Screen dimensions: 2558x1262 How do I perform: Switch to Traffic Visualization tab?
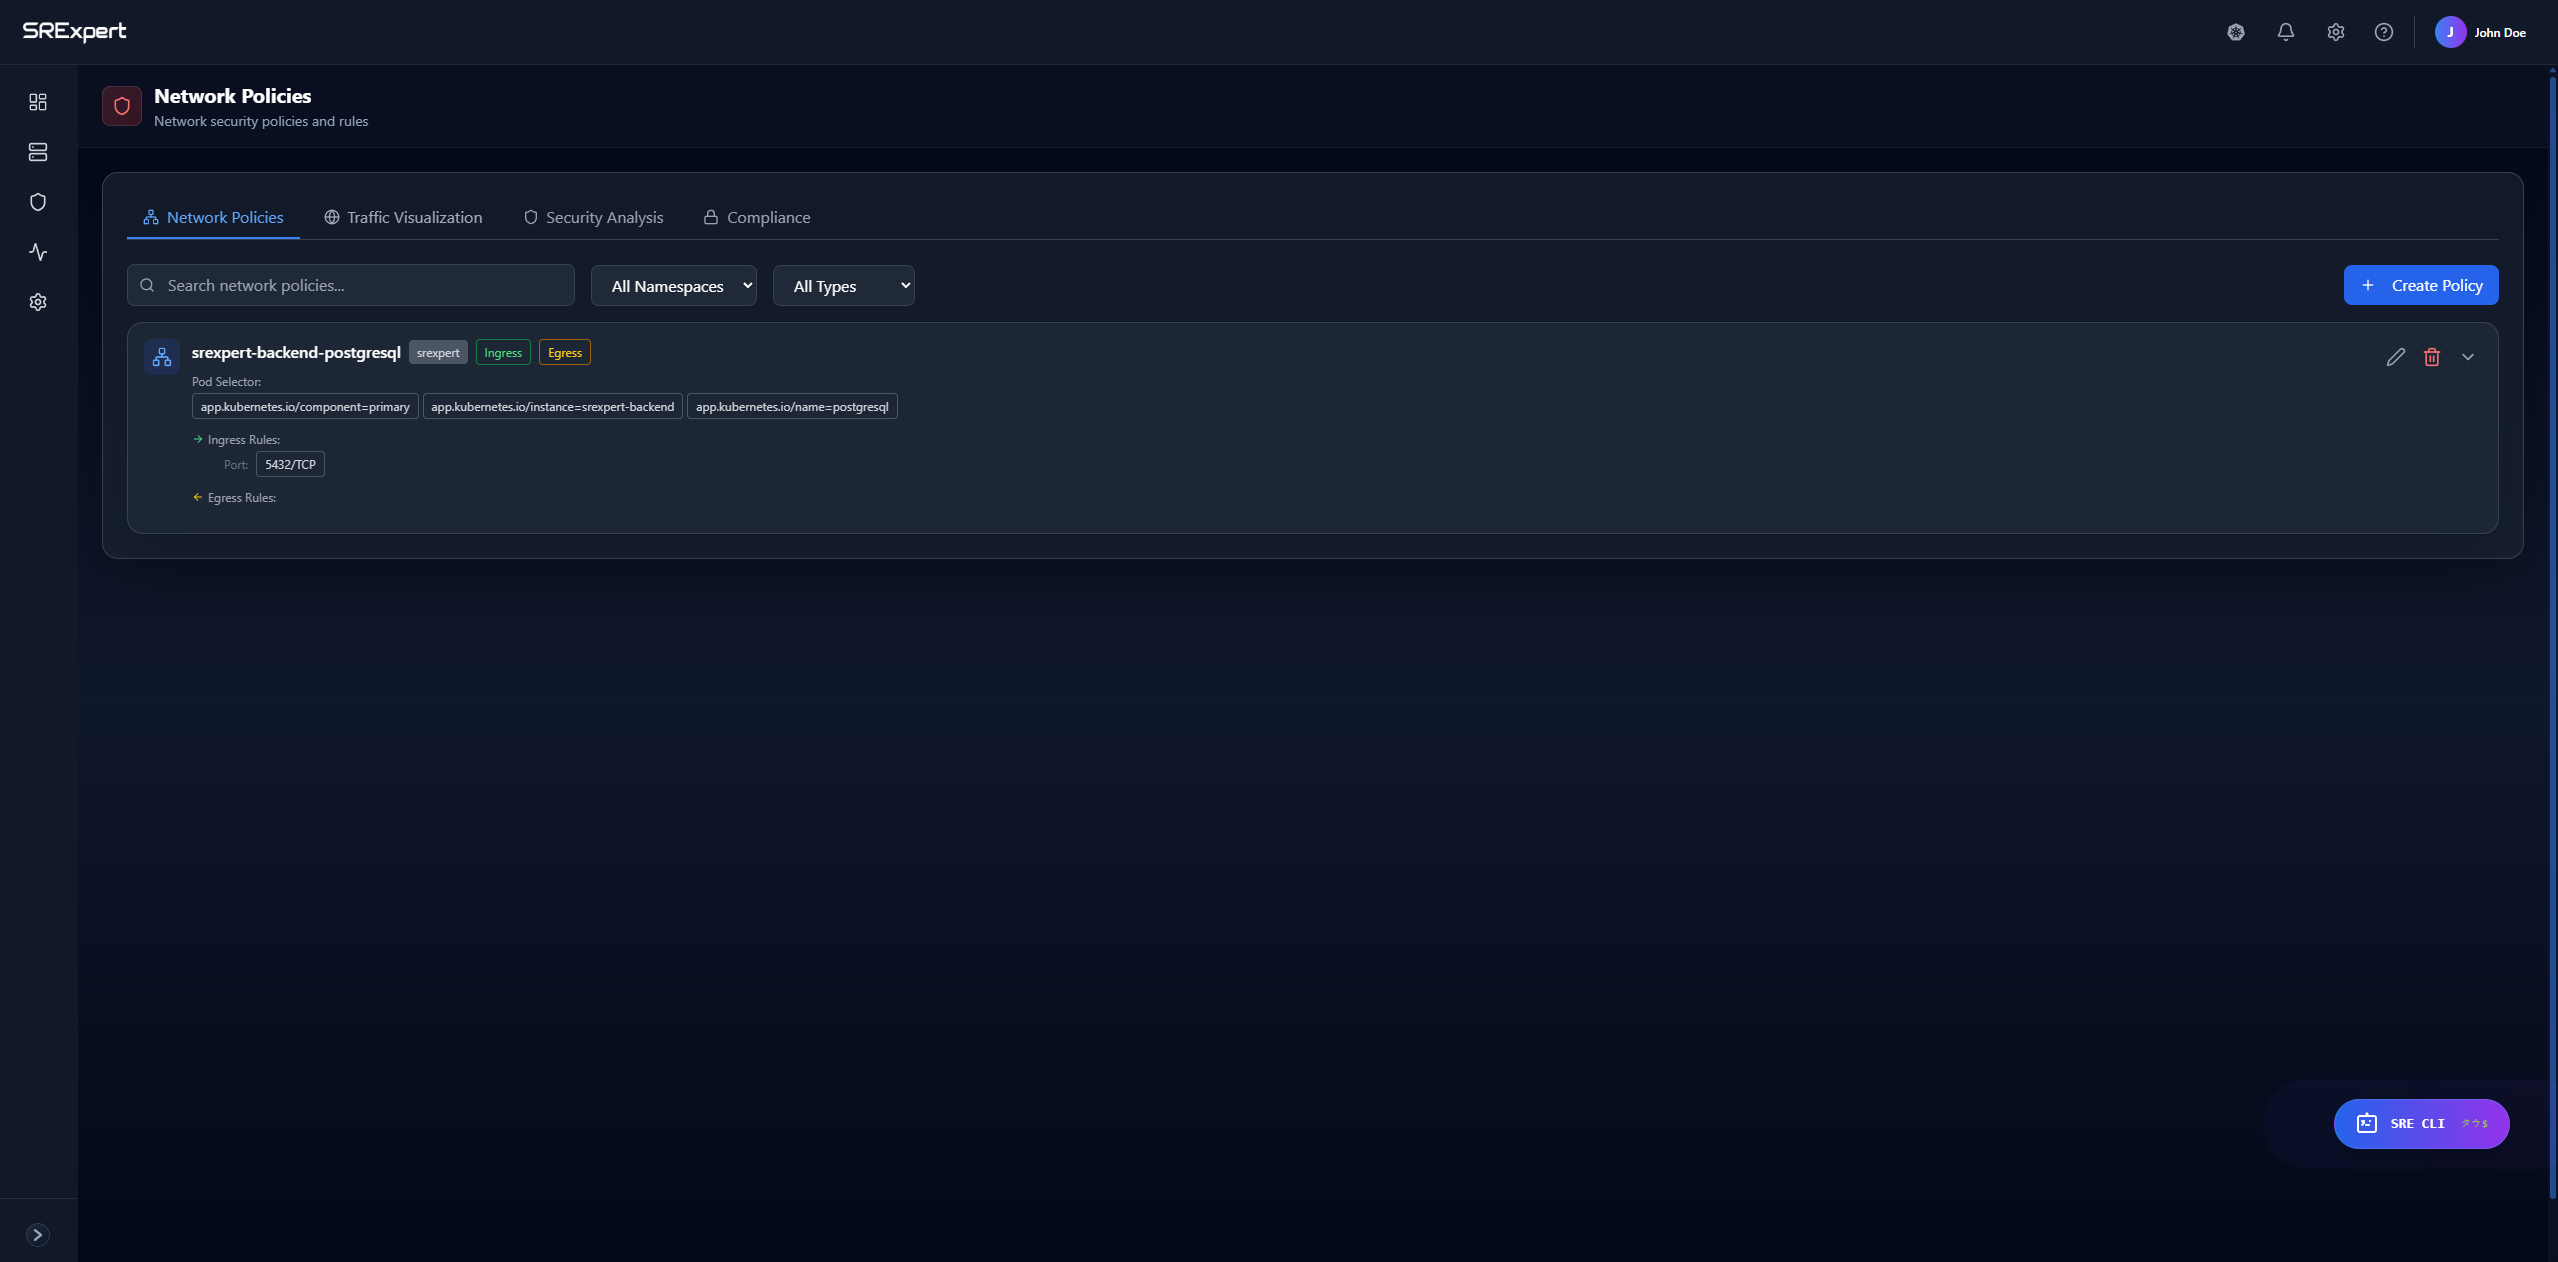pos(403,217)
